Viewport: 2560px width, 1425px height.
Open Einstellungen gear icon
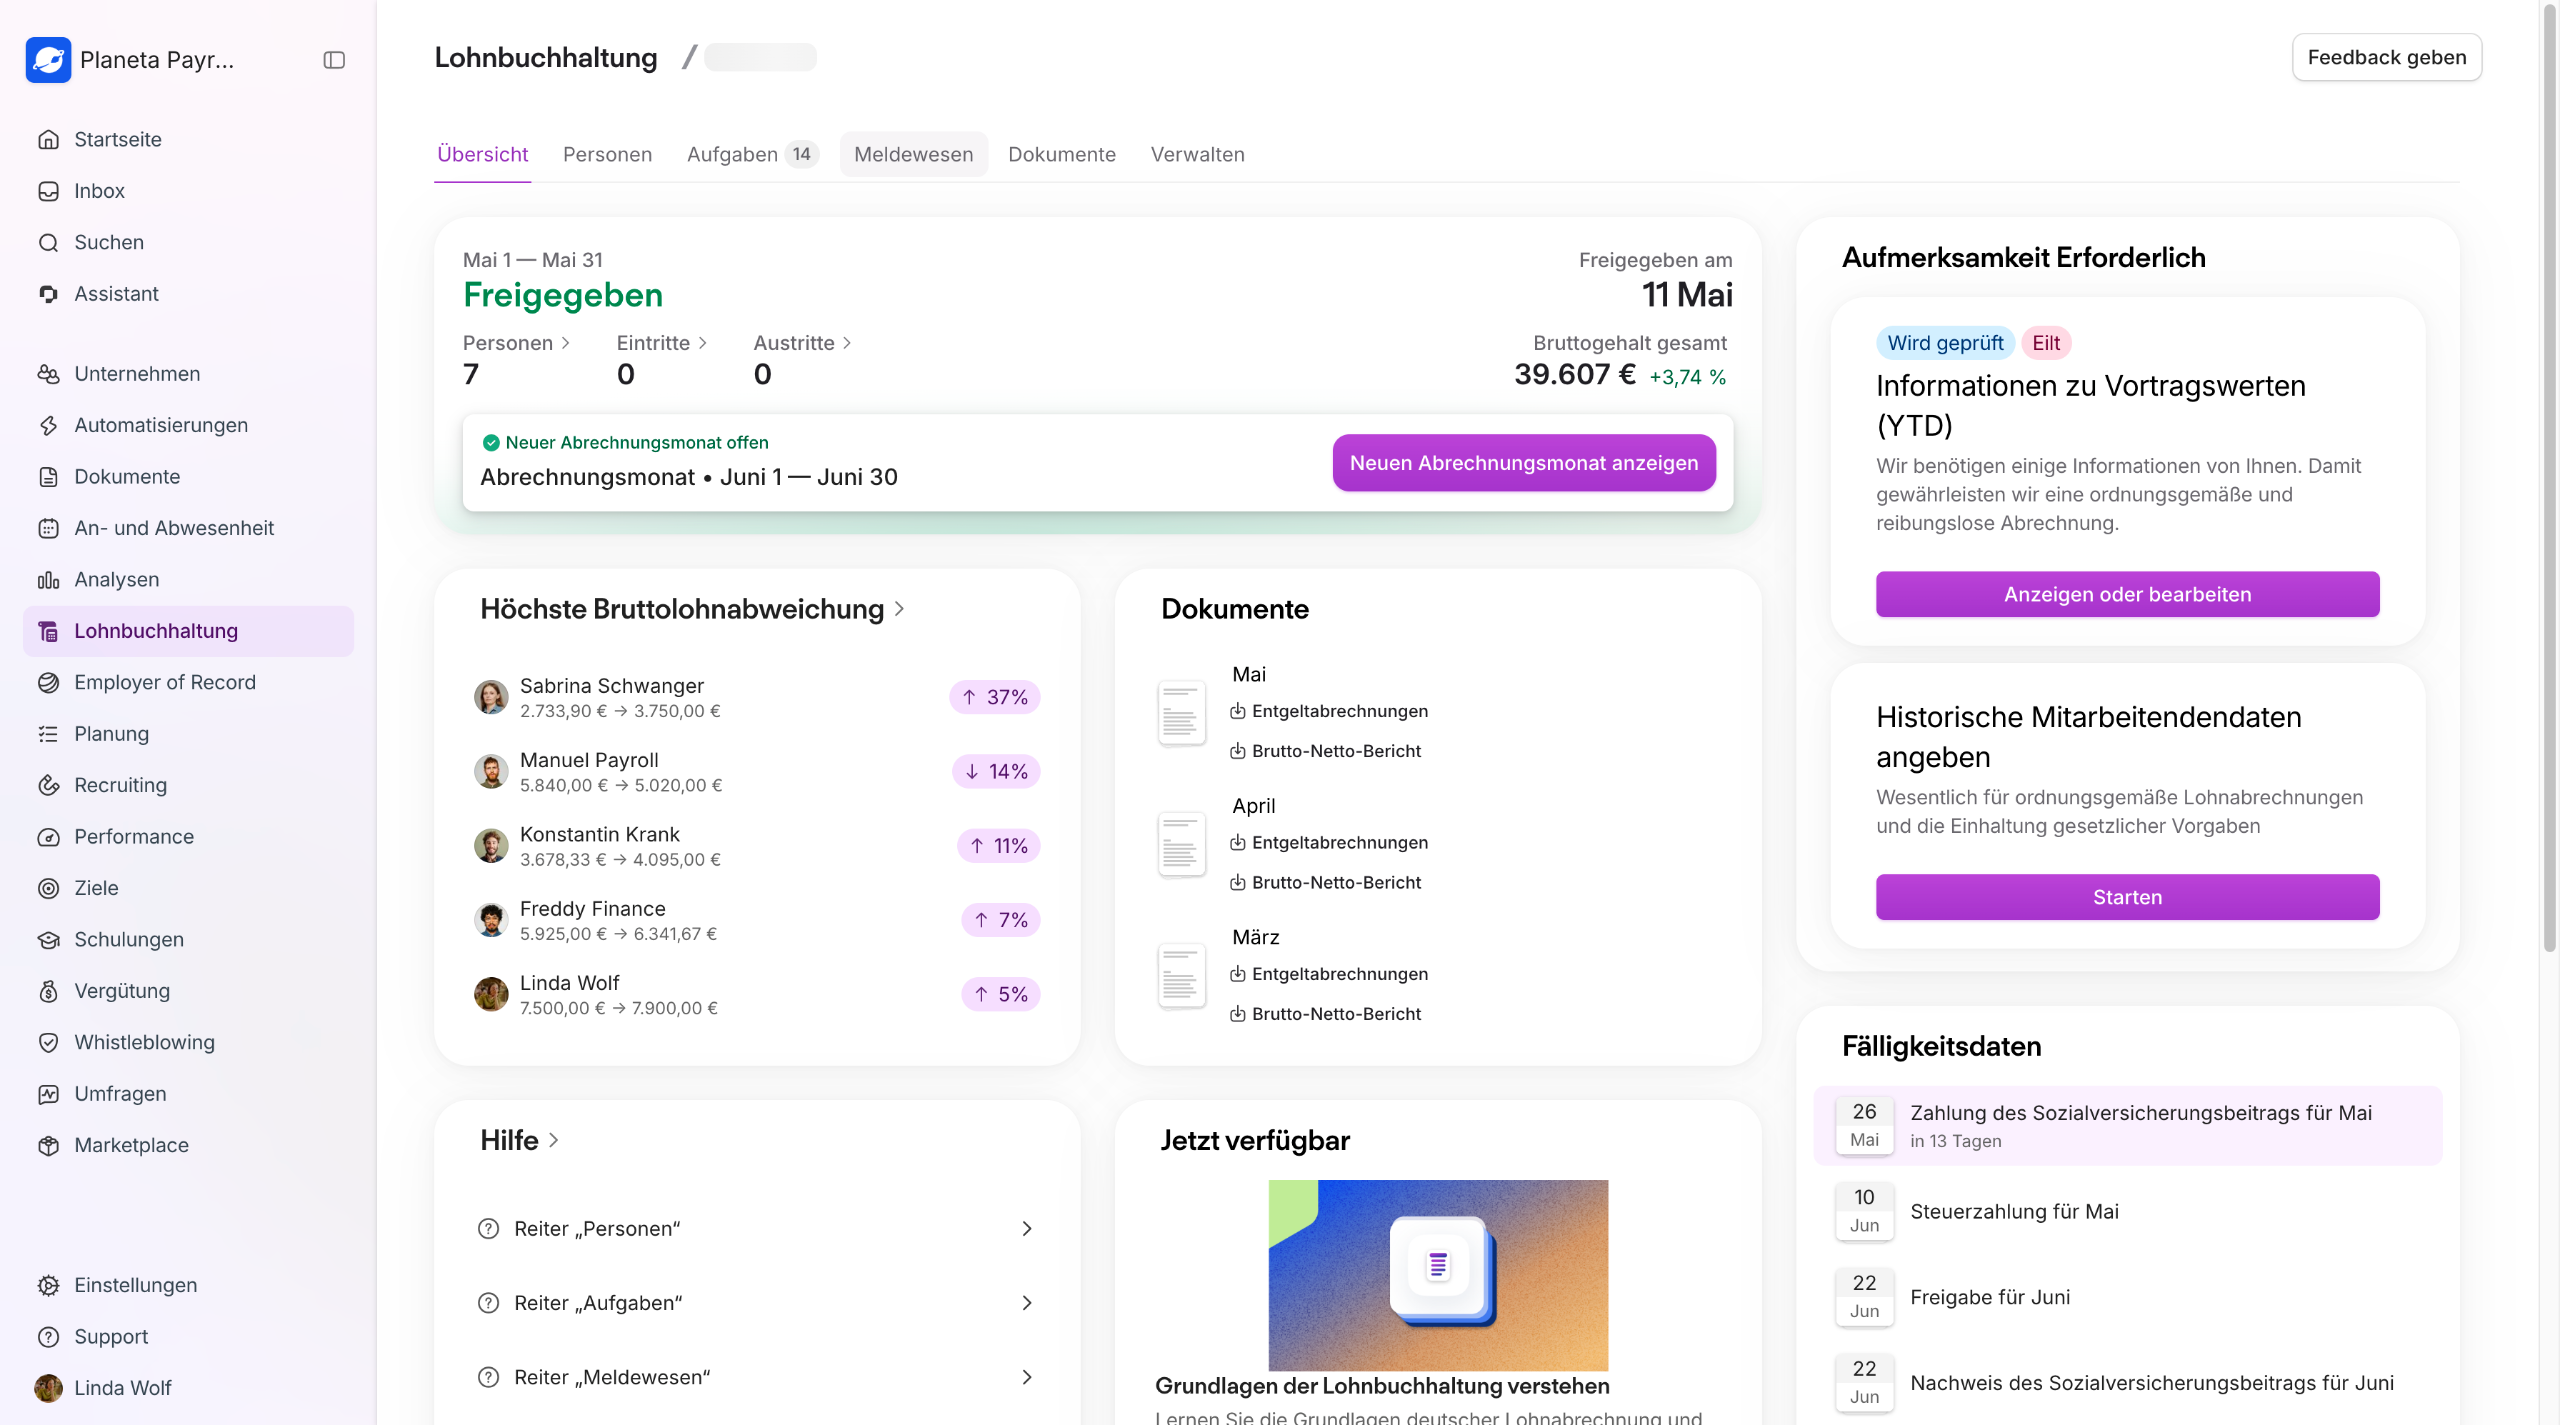point(48,1285)
